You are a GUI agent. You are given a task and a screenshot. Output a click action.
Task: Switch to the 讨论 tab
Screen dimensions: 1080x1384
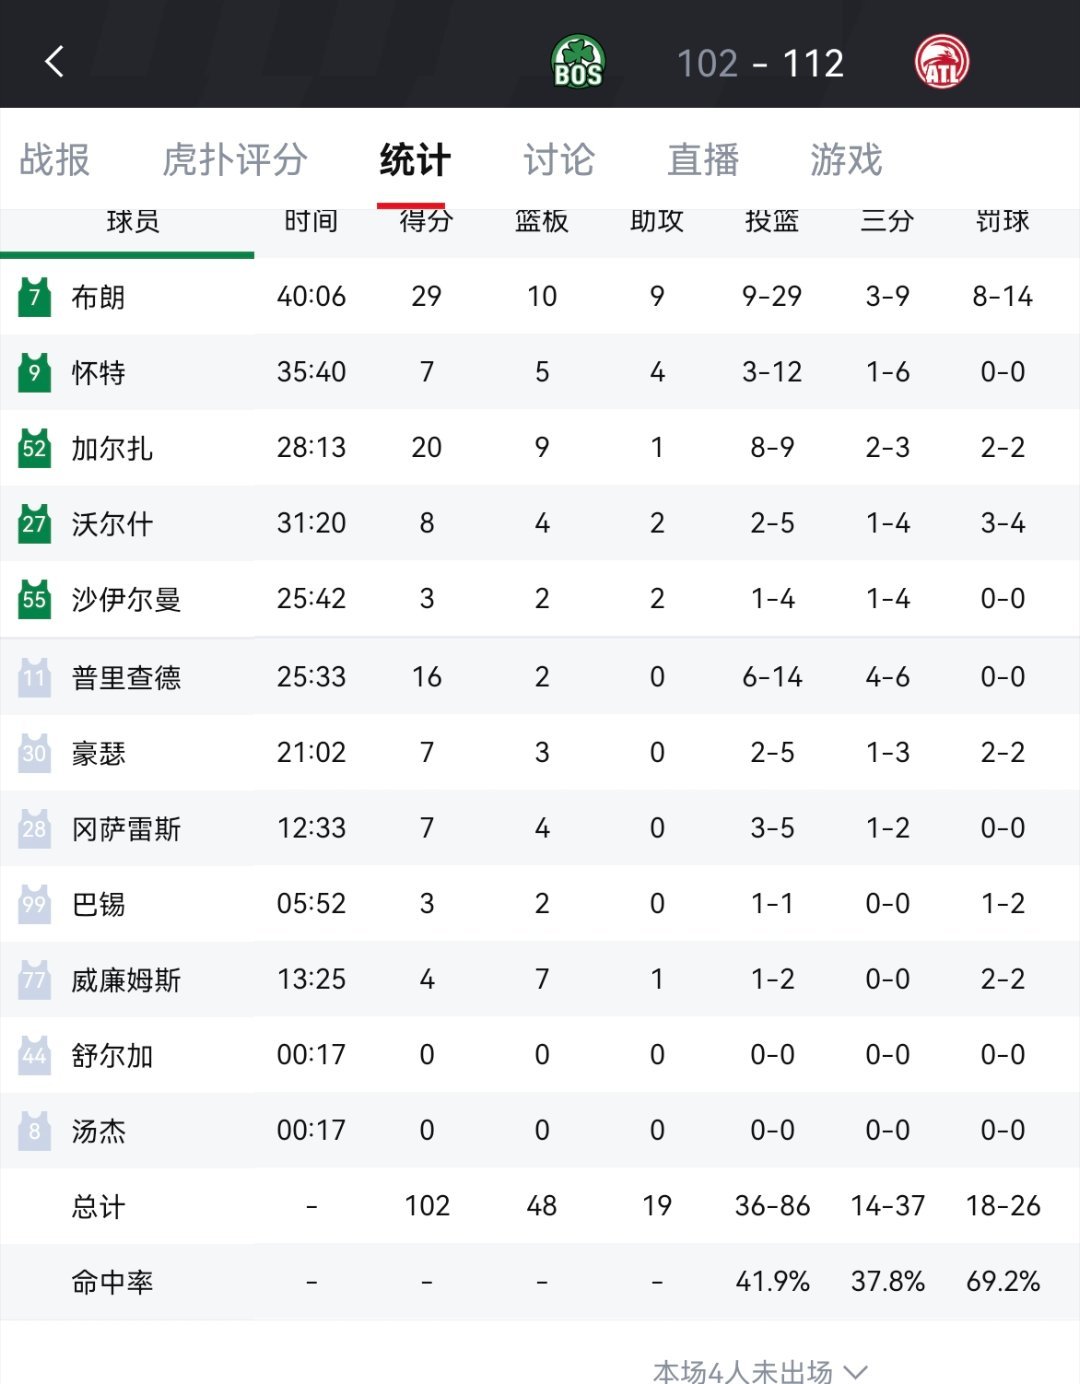[x=559, y=160]
